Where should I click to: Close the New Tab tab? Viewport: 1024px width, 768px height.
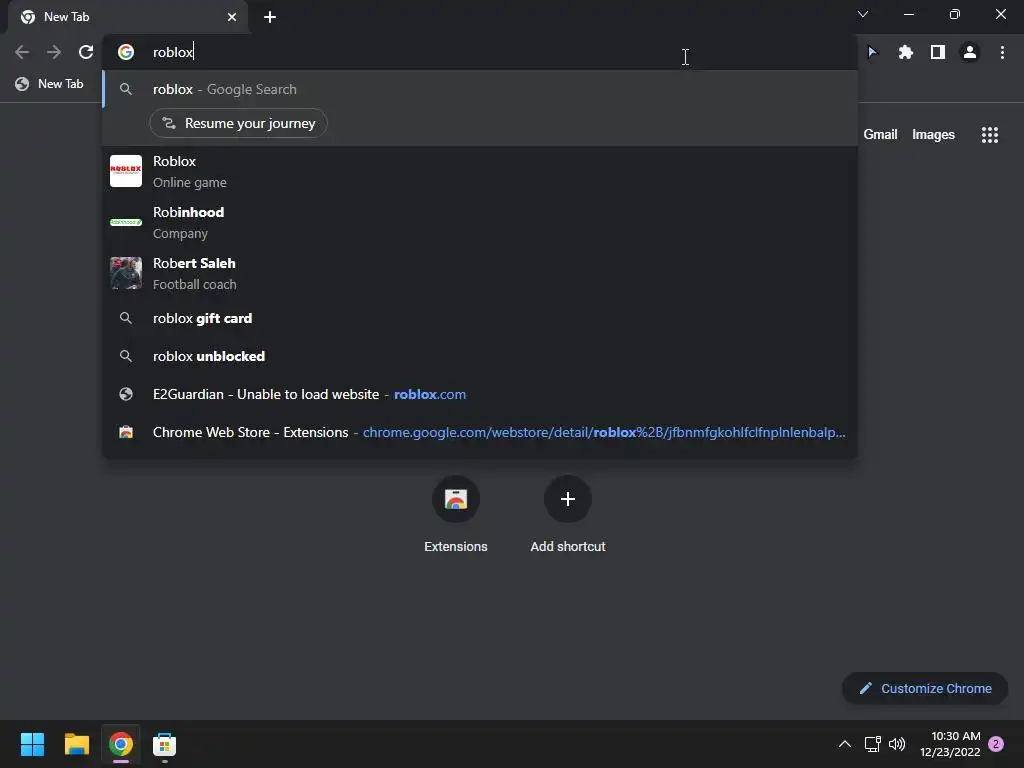coord(232,17)
